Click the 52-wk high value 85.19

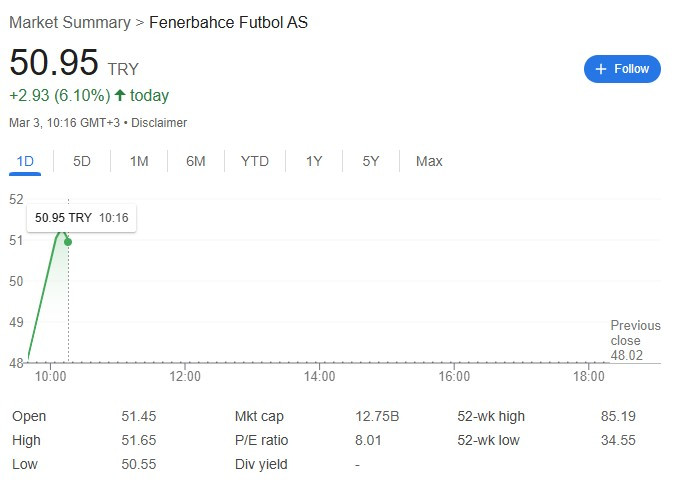[x=618, y=416]
